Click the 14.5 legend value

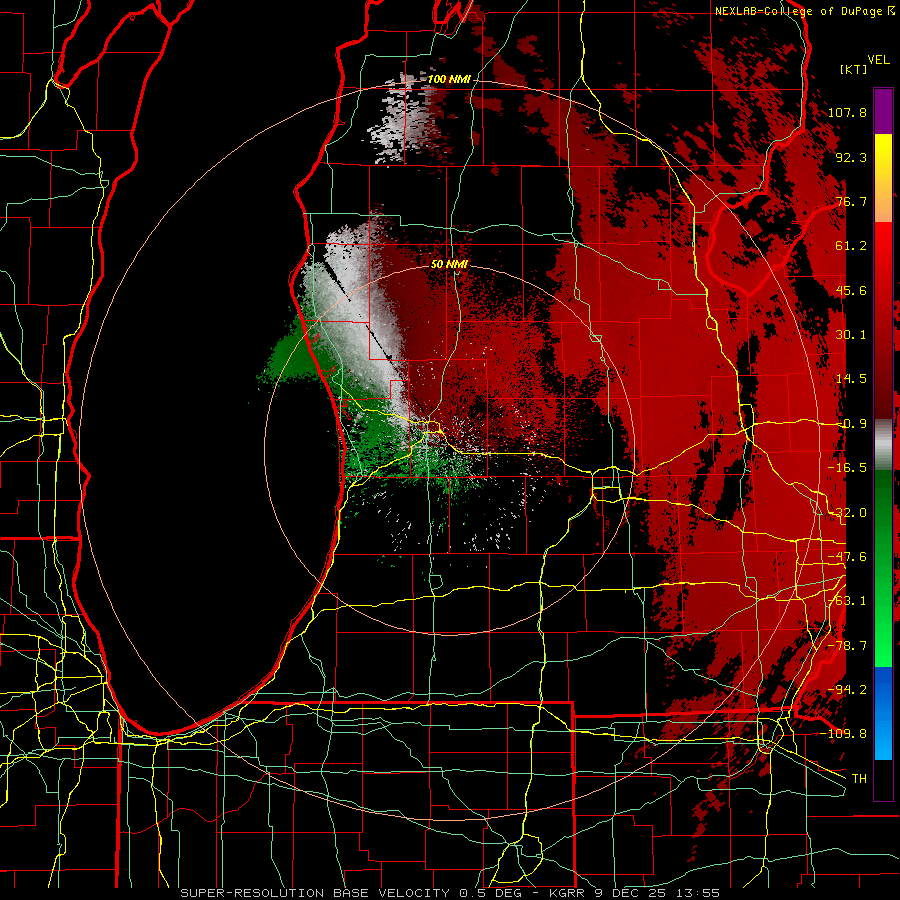pyautogui.click(x=851, y=379)
